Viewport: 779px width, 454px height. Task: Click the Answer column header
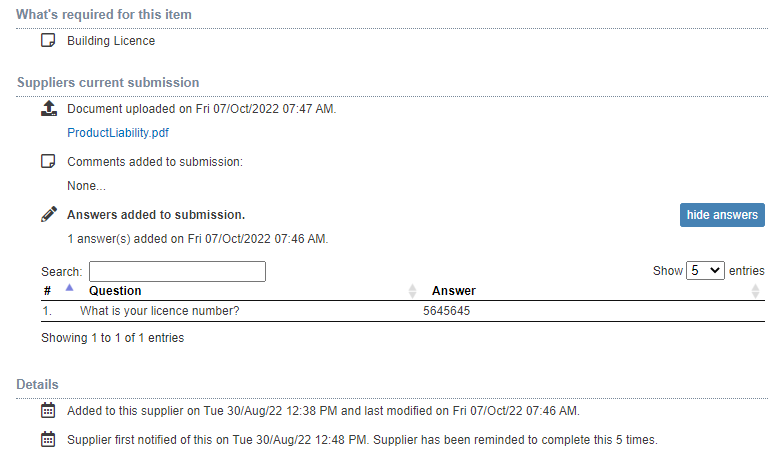454,291
